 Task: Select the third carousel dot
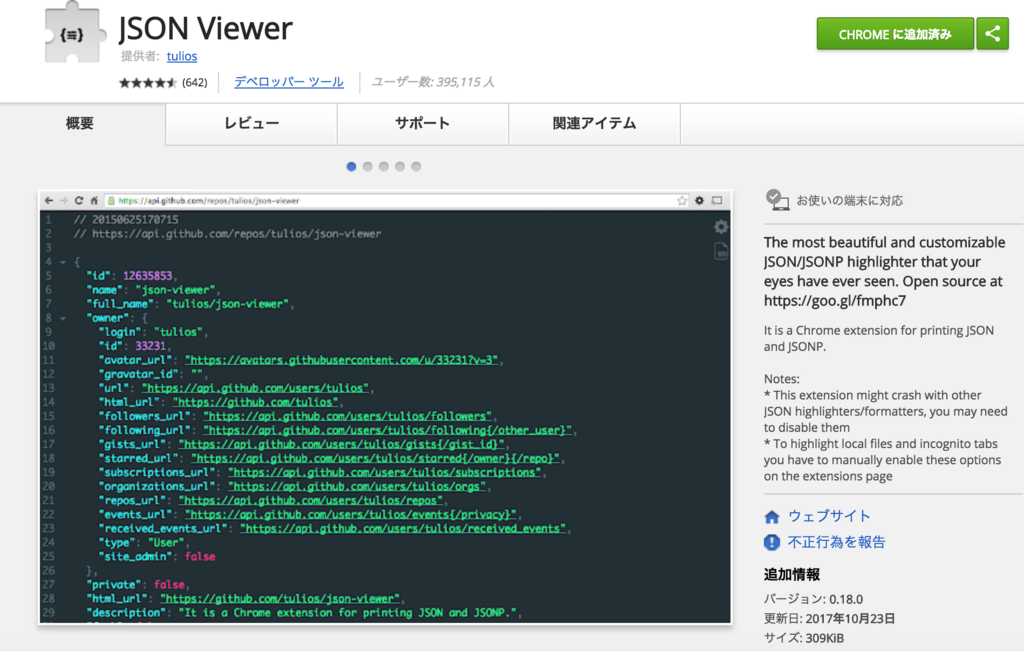pyautogui.click(x=384, y=167)
